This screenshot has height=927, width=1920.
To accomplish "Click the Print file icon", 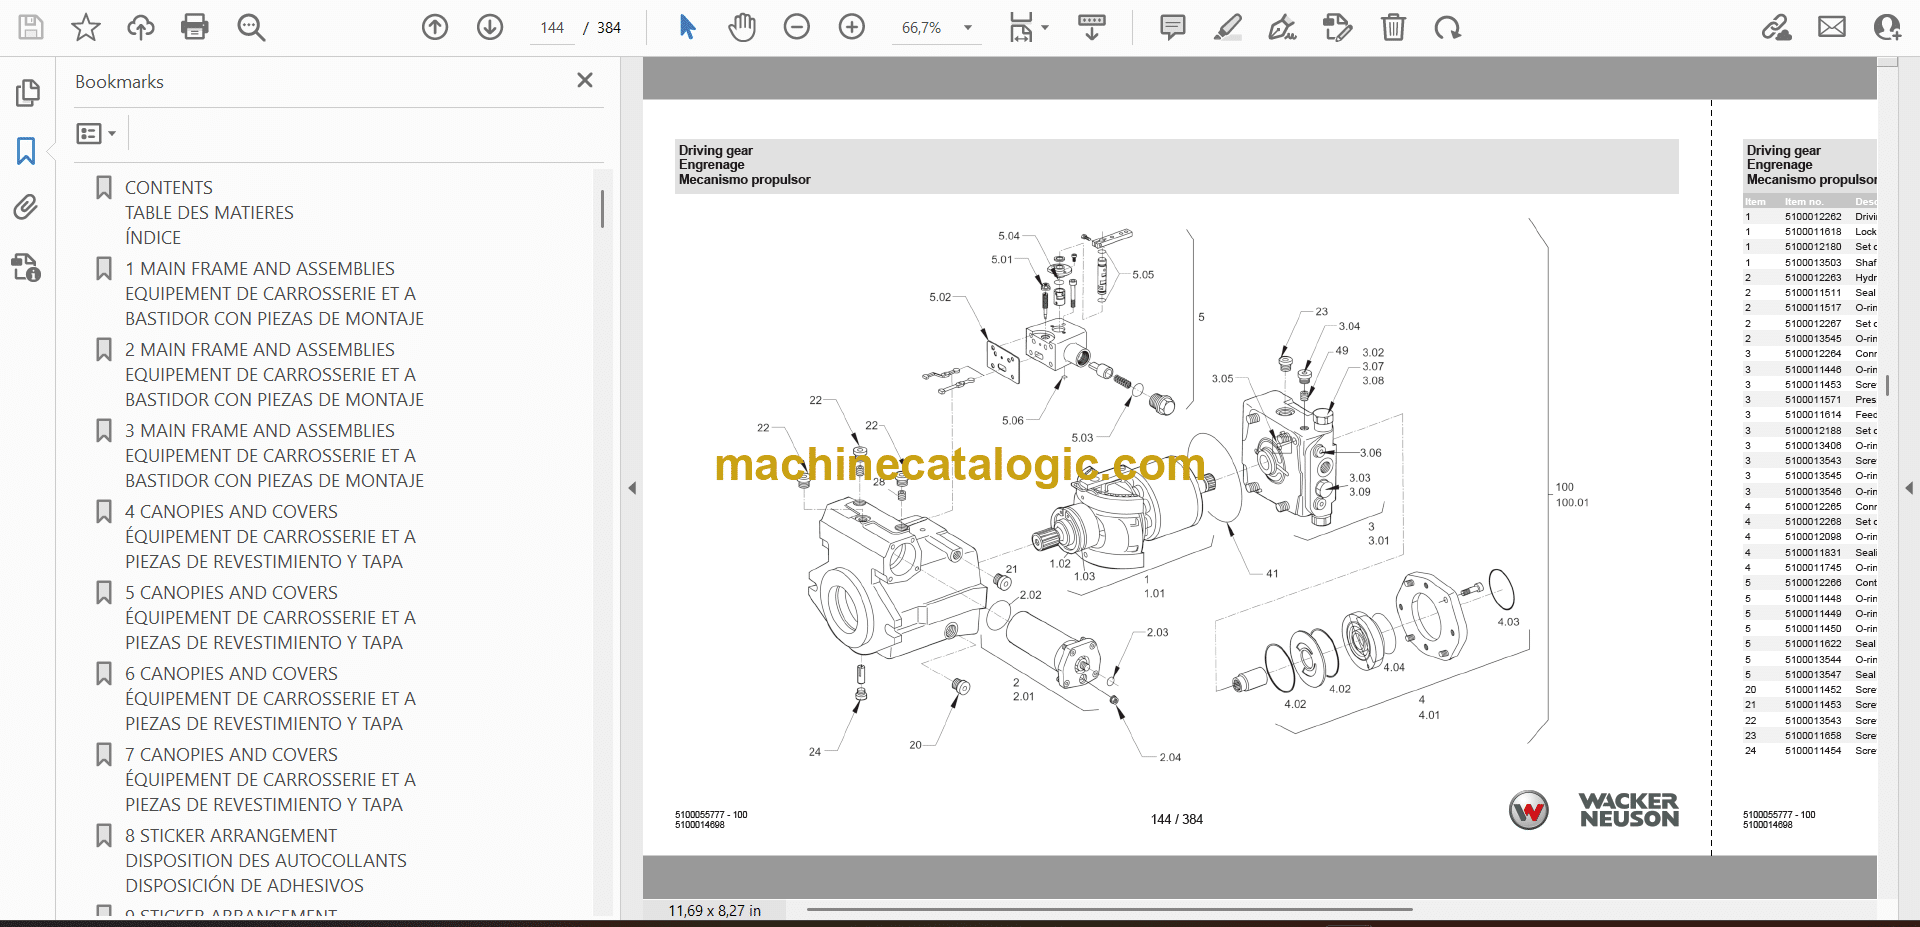I will click(195, 27).
